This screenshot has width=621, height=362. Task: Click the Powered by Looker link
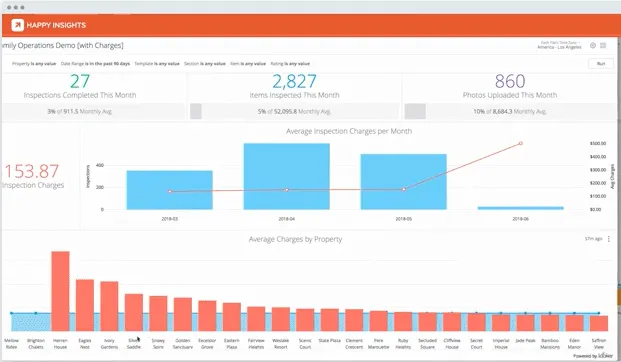(x=593, y=356)
